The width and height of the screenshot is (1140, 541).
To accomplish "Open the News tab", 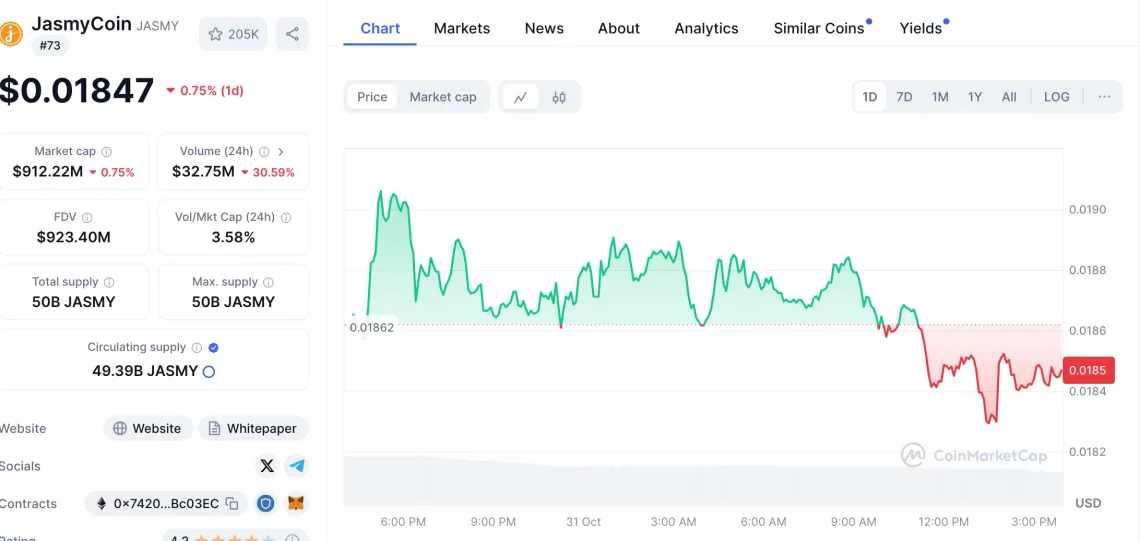I will click(544, 28).
